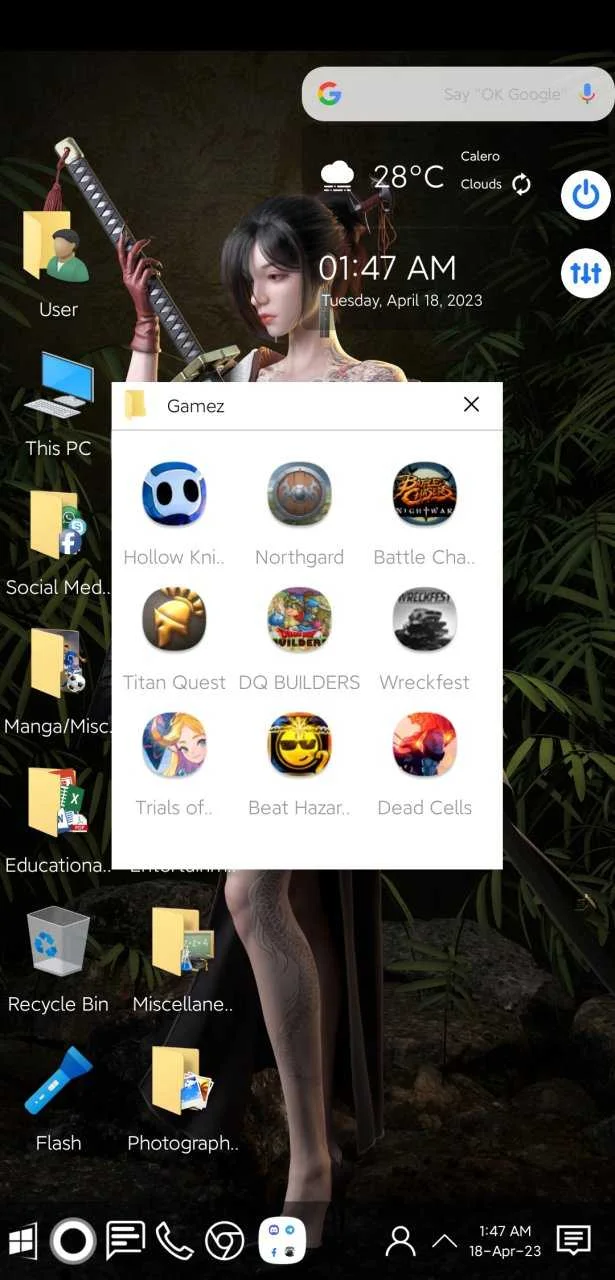Screen dimensions: 615x1280
Task: Open Hollow Knight game in Gamez folder
Action: coord(174,494)
